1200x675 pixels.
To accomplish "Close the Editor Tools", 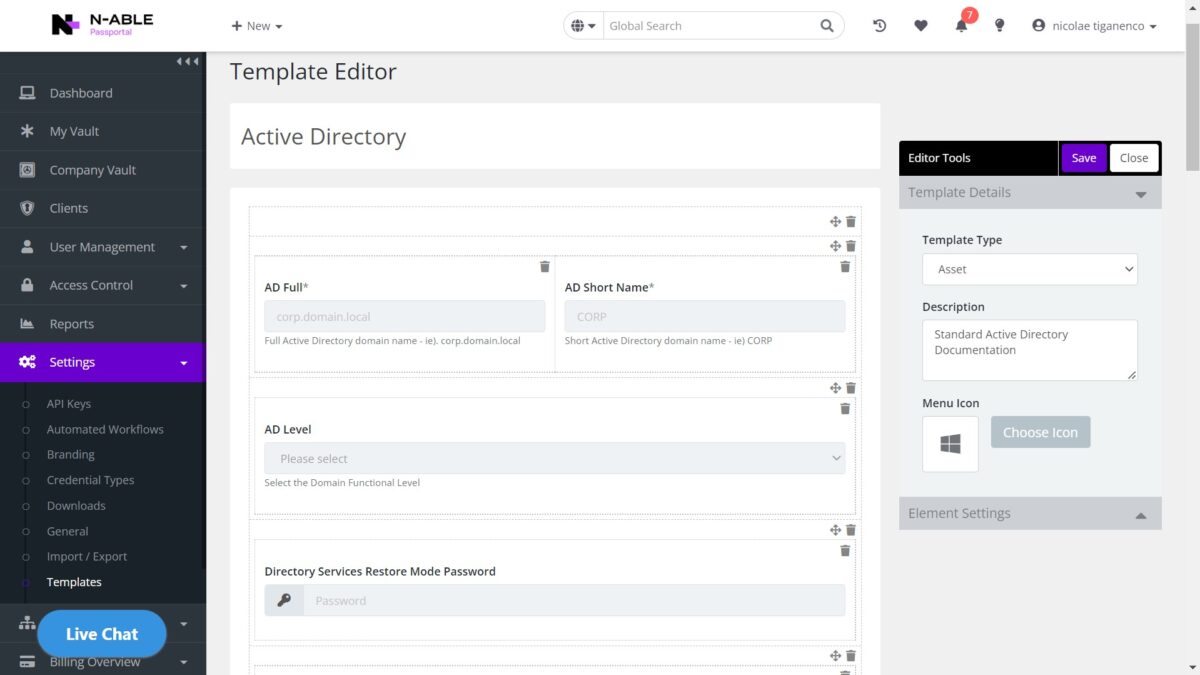I will (x=1134, y=158).
